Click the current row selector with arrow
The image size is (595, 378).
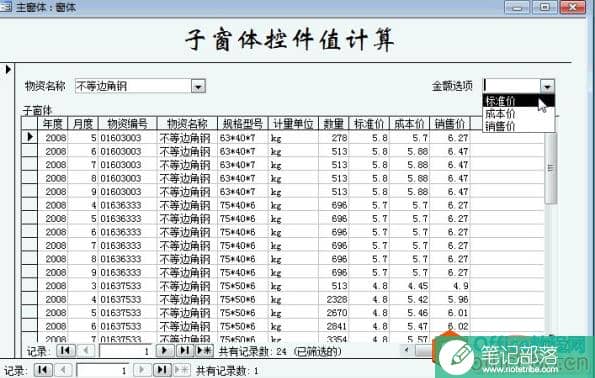click(29, 137)
